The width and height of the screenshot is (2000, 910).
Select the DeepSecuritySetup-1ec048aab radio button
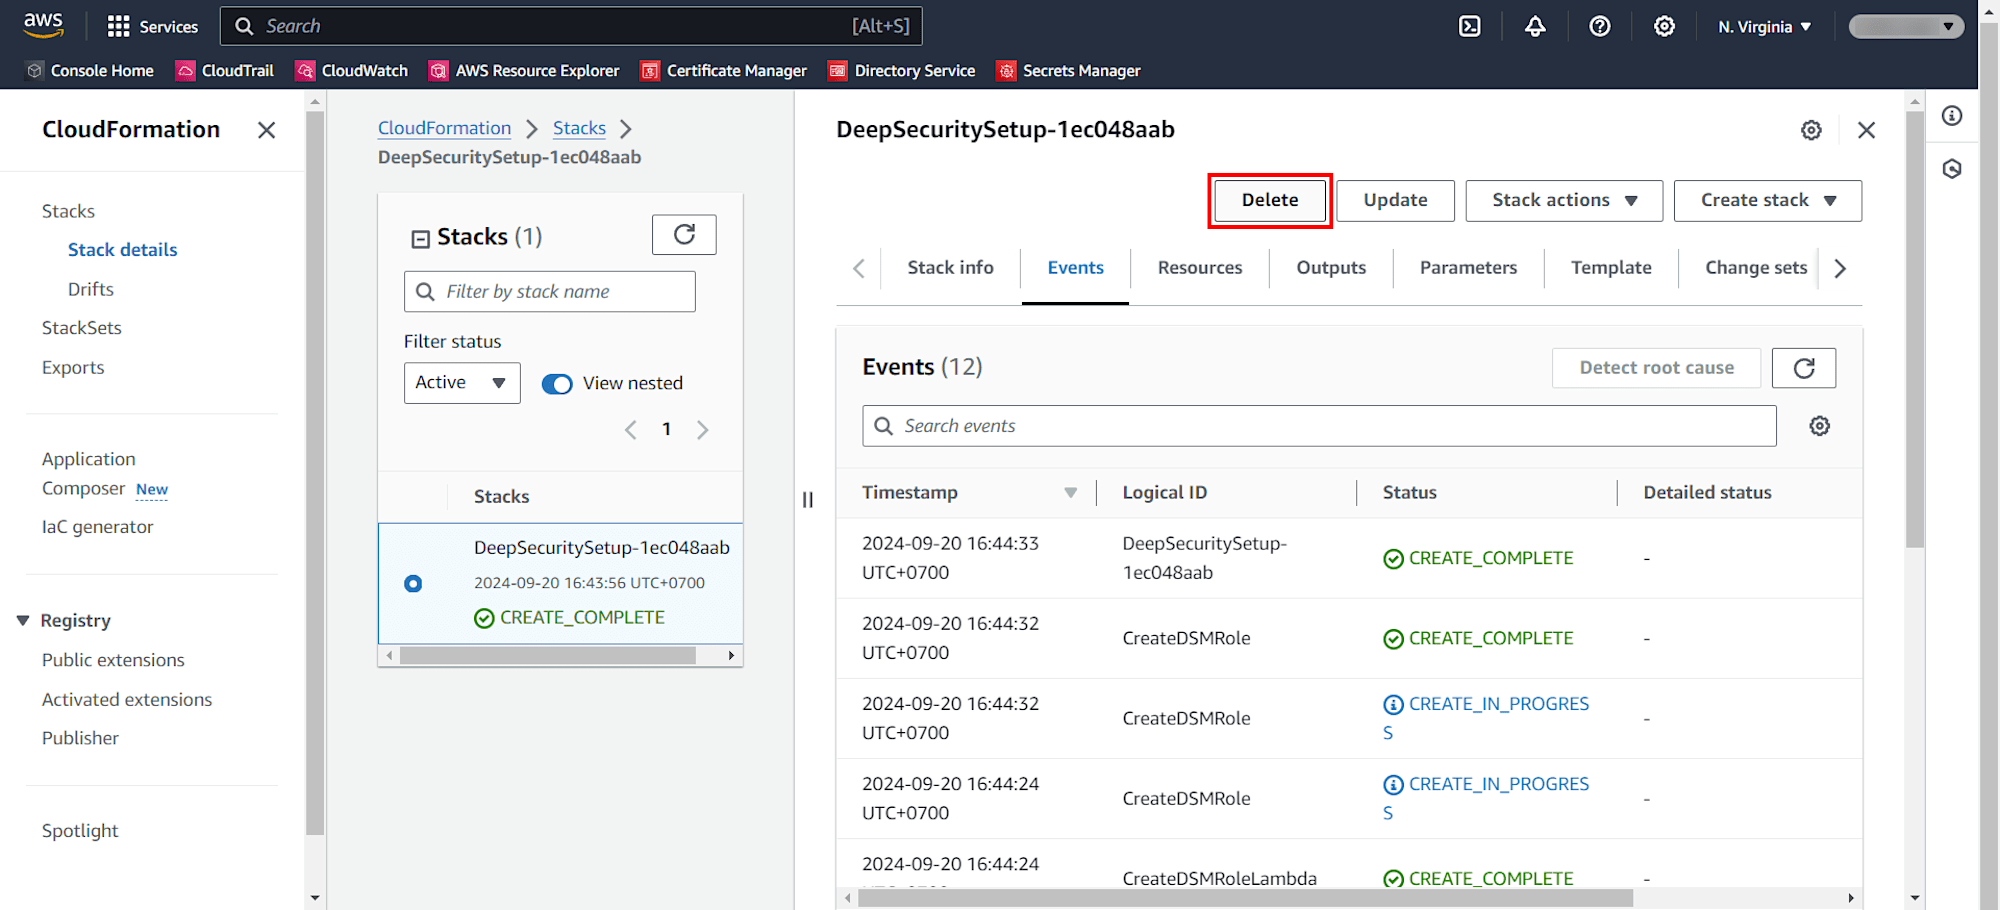[x=413, y=583]
